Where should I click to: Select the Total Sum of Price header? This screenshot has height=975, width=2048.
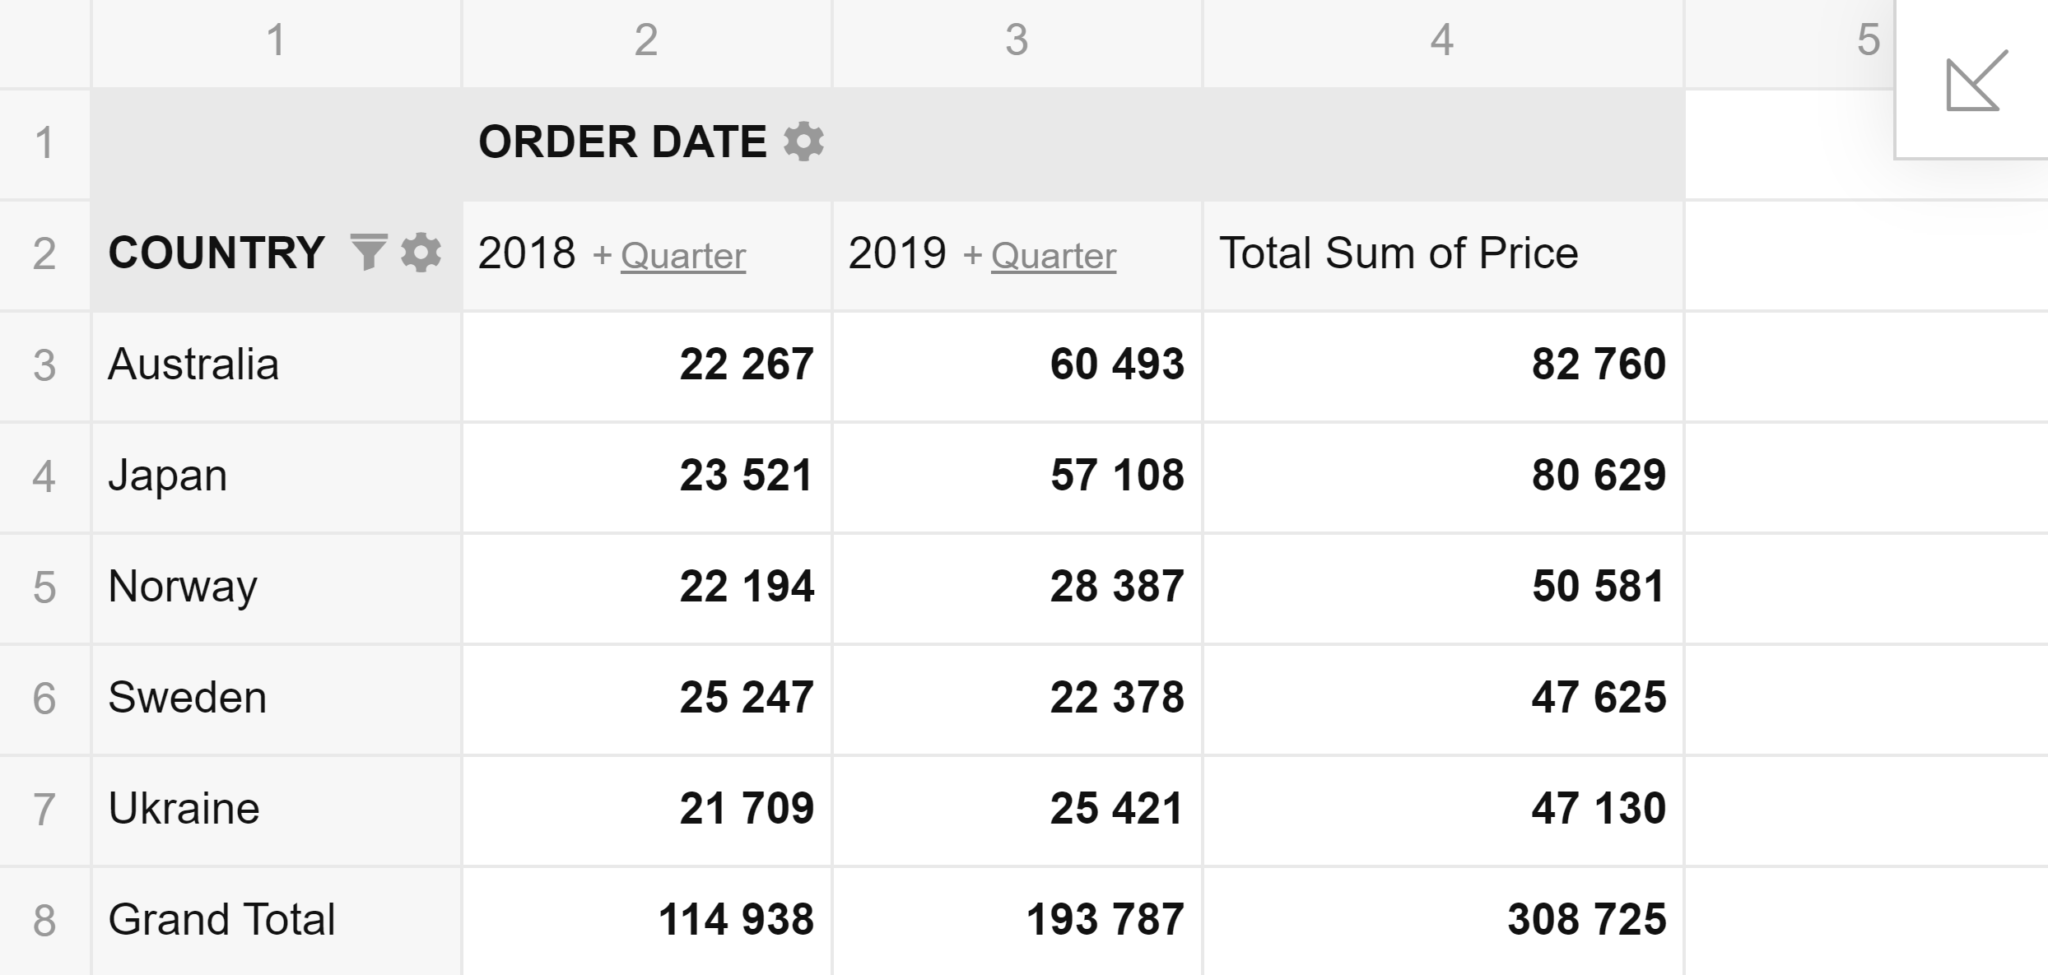click(x=1398, y=253)
